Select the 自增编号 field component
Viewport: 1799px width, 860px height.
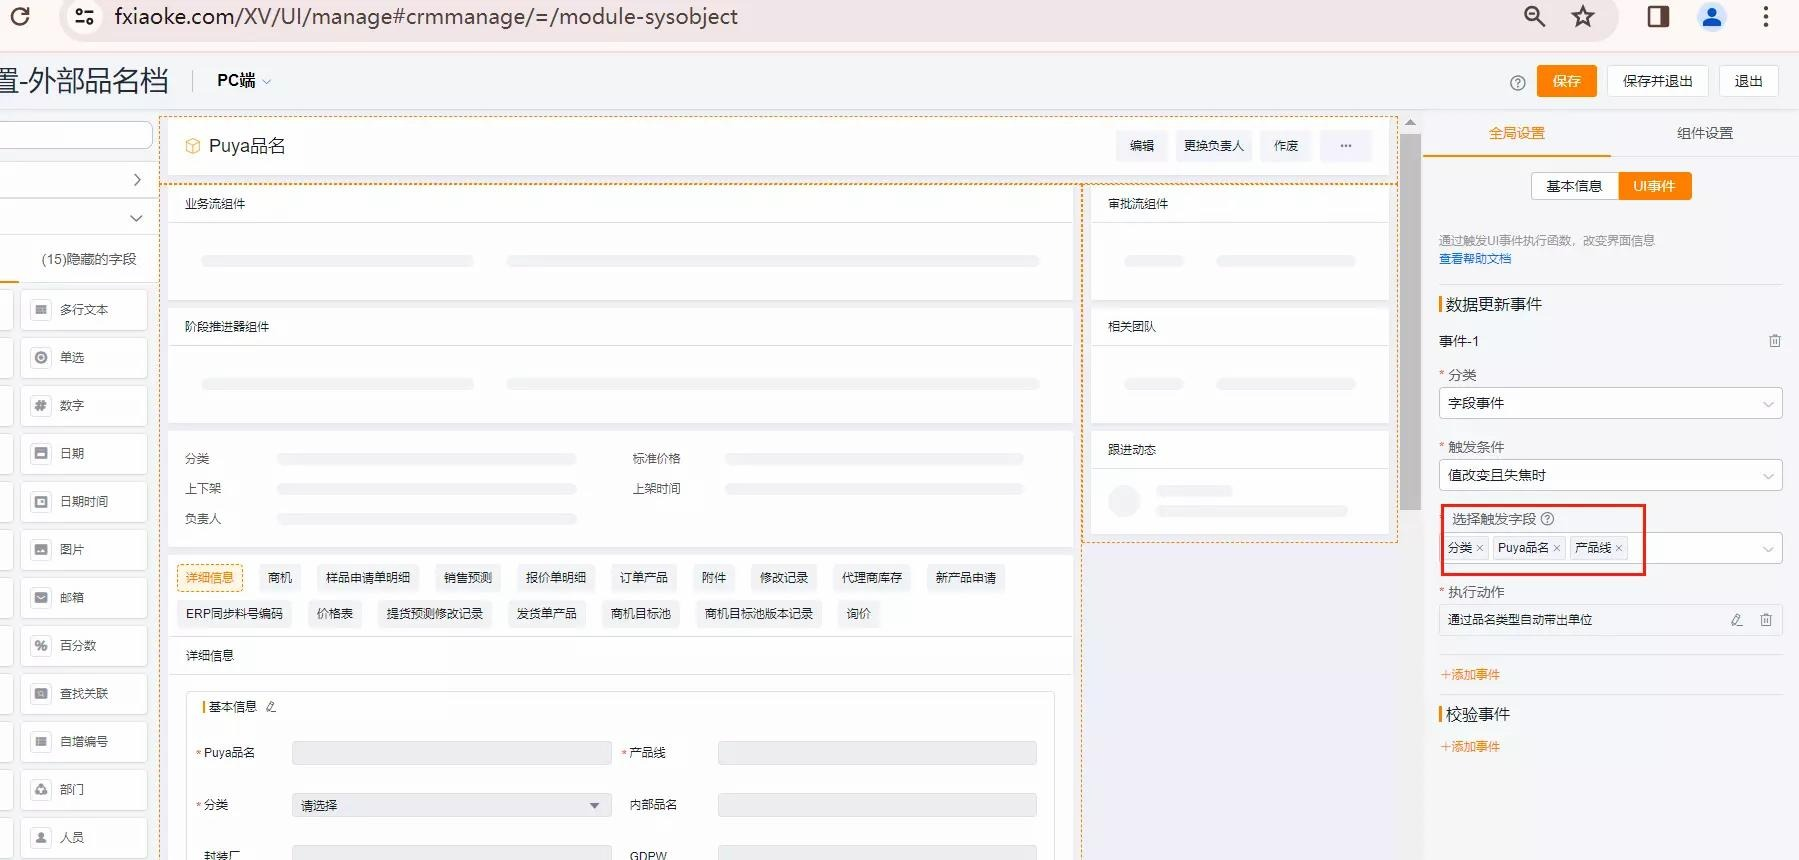[84, 742]
